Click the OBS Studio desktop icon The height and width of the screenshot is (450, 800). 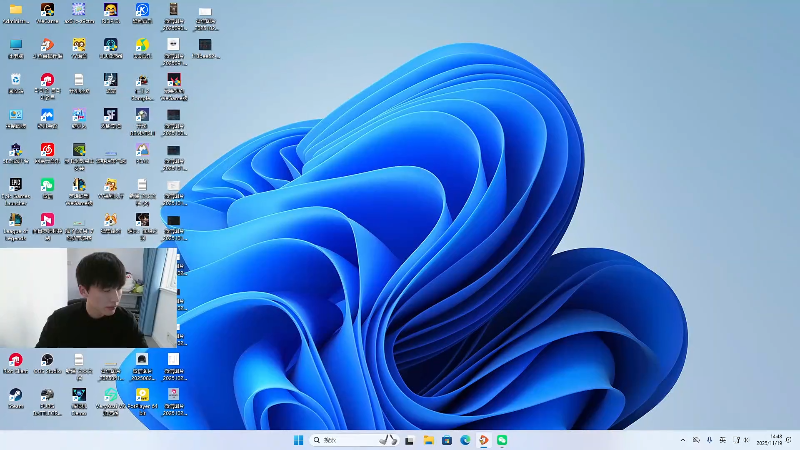(x=47, y=360)
